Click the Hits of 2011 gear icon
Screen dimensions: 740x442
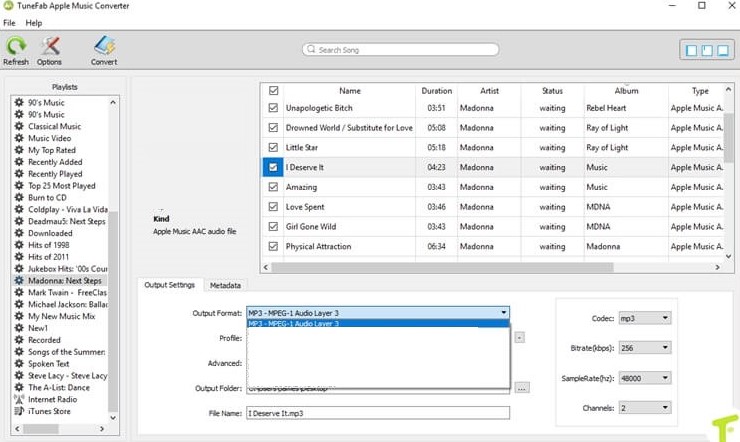[x=19, y=257]
